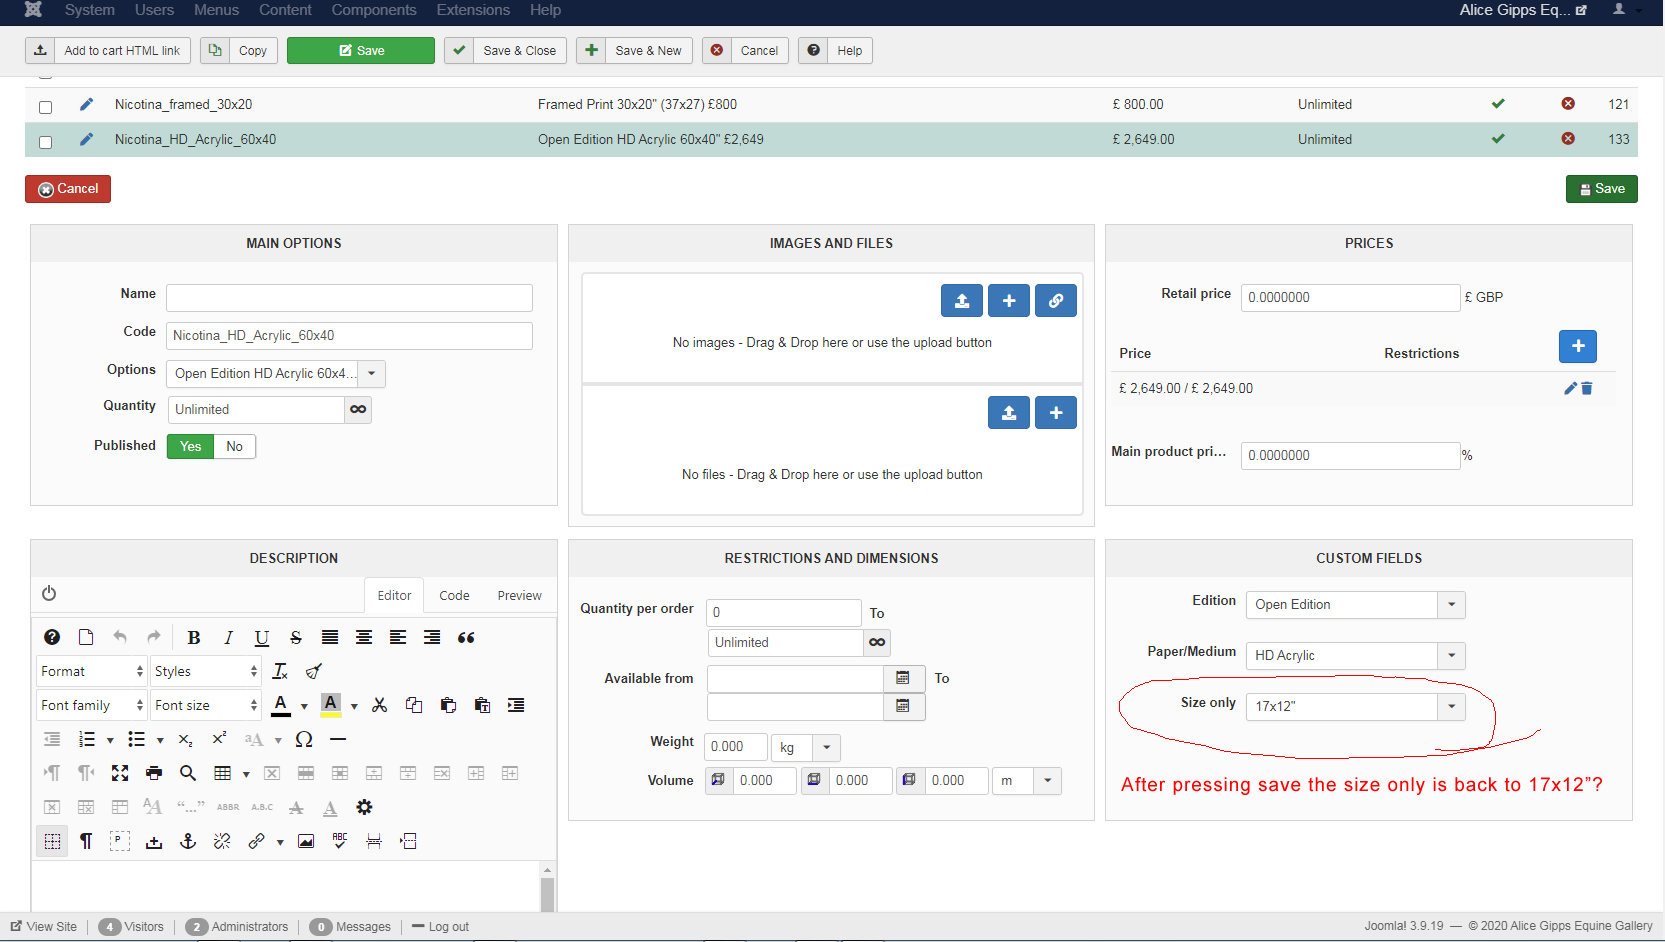The height and width of the screenshot is (942, 1665).
Task: Toggle unlimited quantity with the infinity button
Action: pos(358,410)
